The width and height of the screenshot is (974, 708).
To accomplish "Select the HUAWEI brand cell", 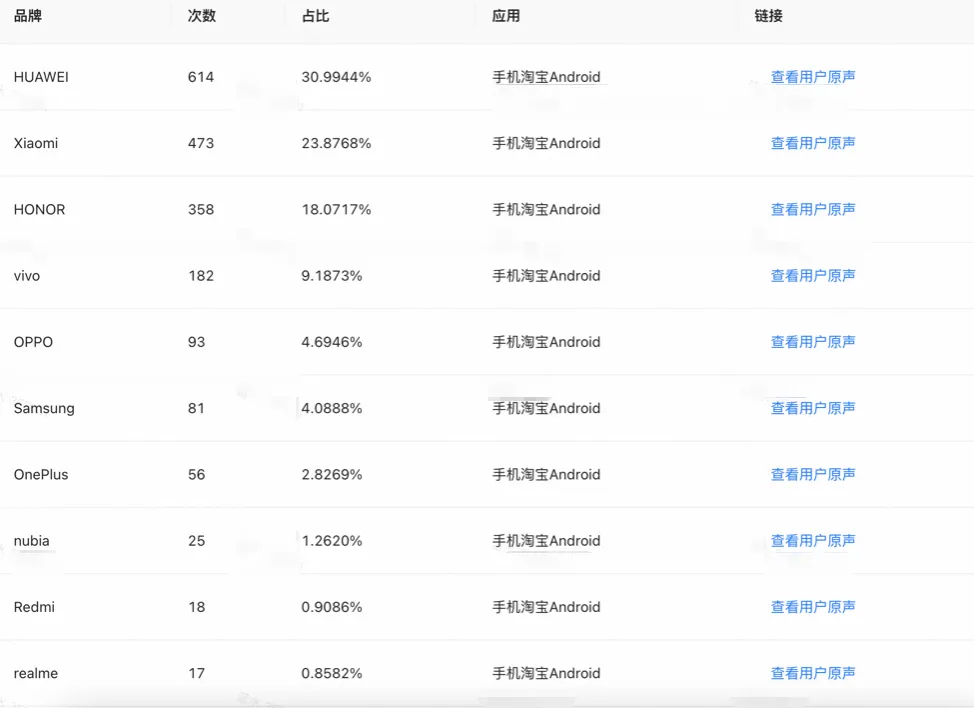I will [x=41, y=77].
